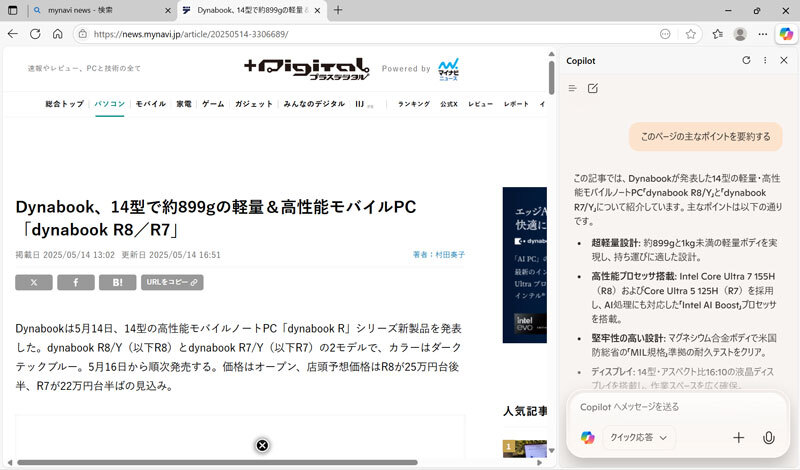This screenshot has height=470, width=800.
Task: Click the 人気記事 heading
Action: (x=525, y=411)
